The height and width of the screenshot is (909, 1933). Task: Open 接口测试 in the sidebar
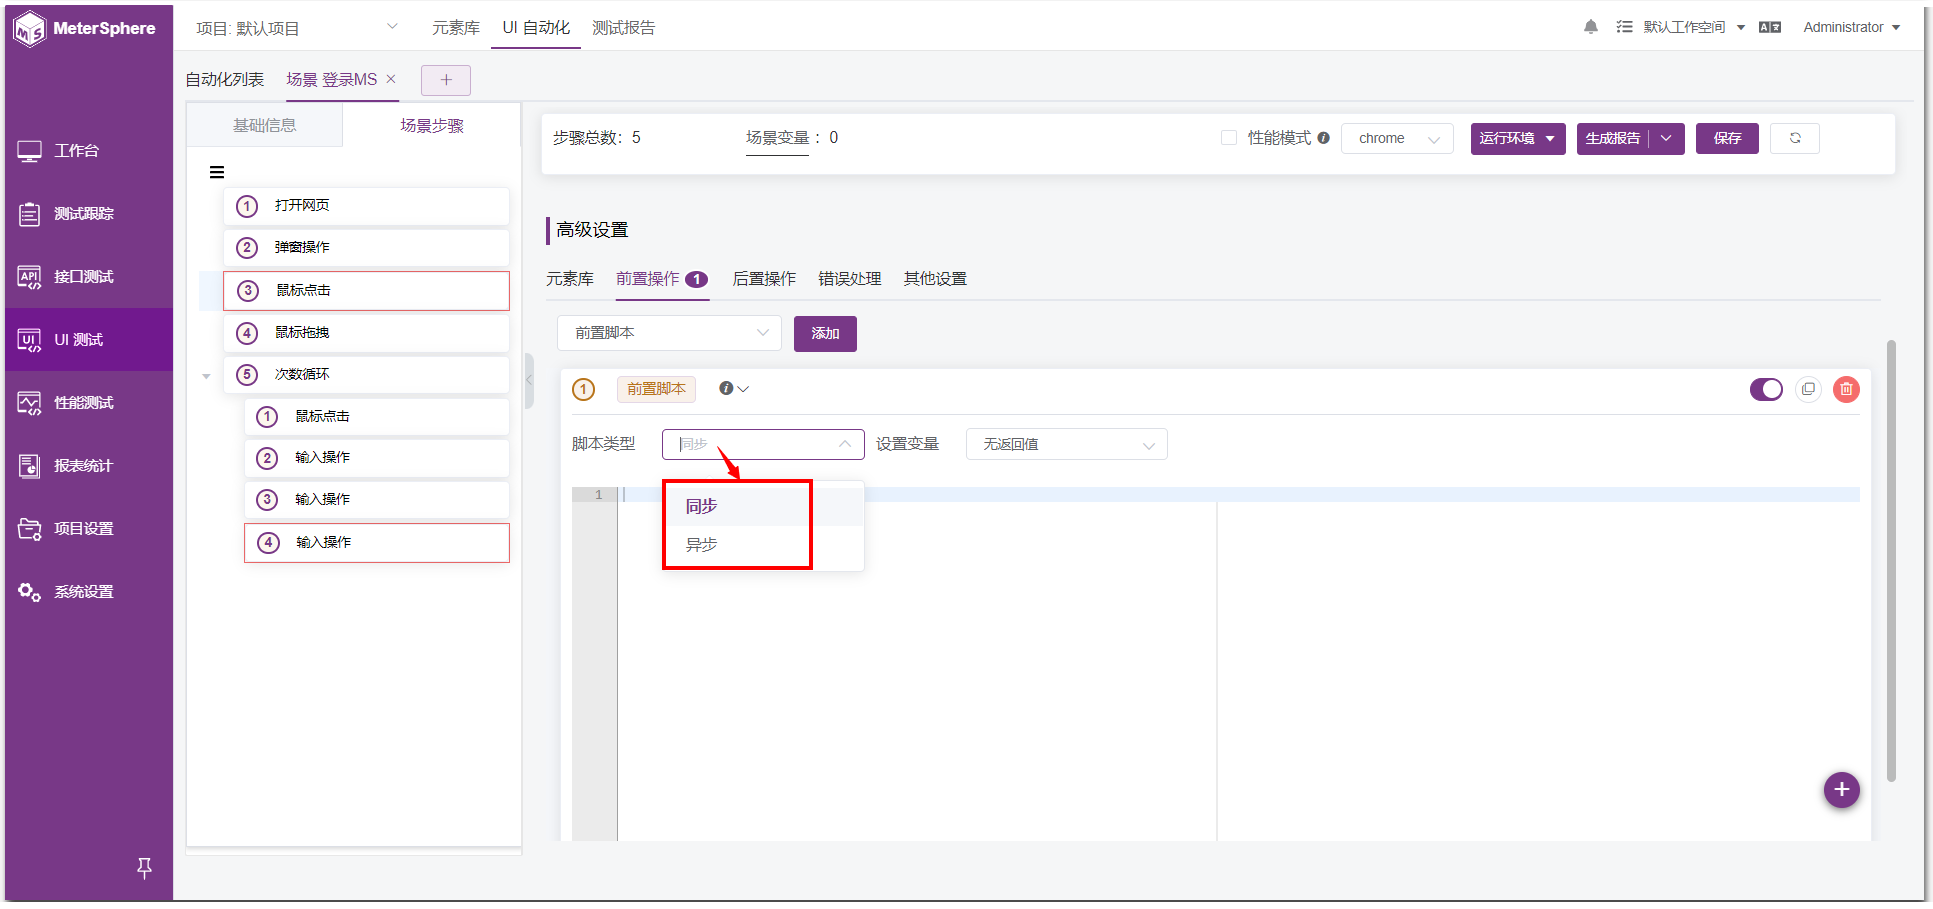tap(88, 277)
